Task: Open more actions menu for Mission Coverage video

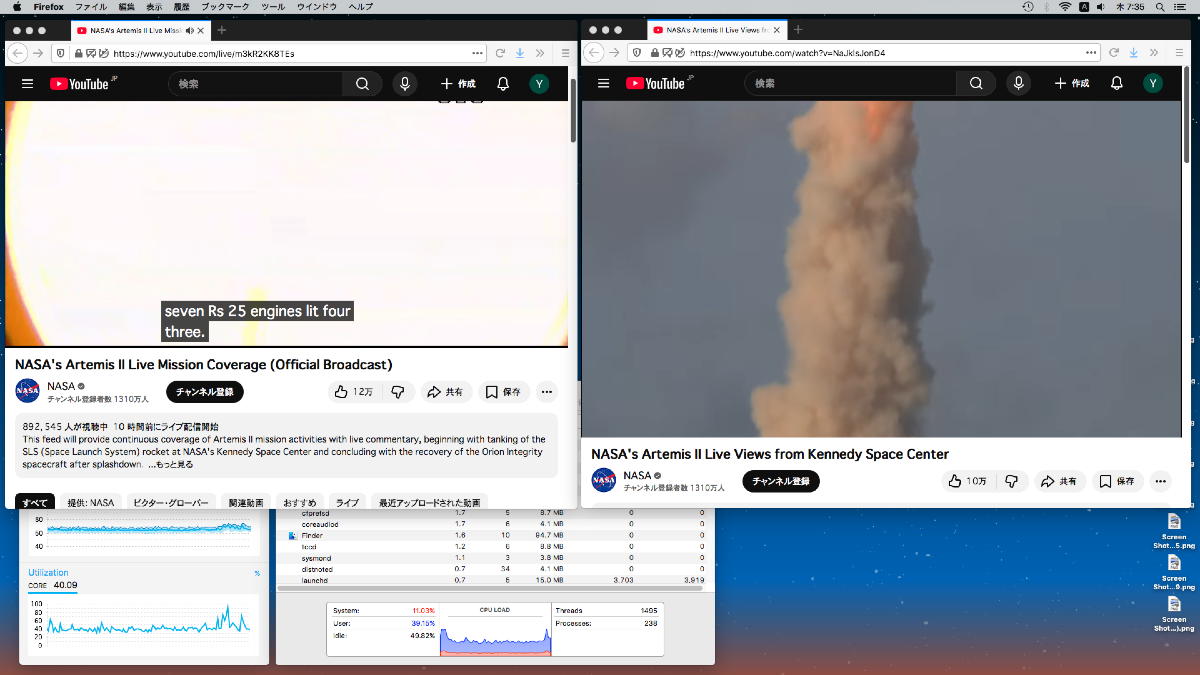Action: coord(546,392)
